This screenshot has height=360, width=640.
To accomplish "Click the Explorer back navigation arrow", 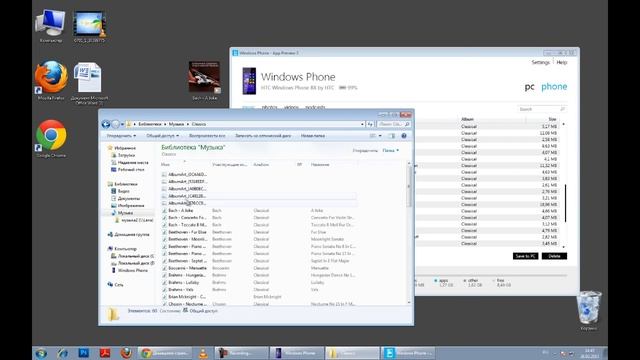I will (106, 124).
